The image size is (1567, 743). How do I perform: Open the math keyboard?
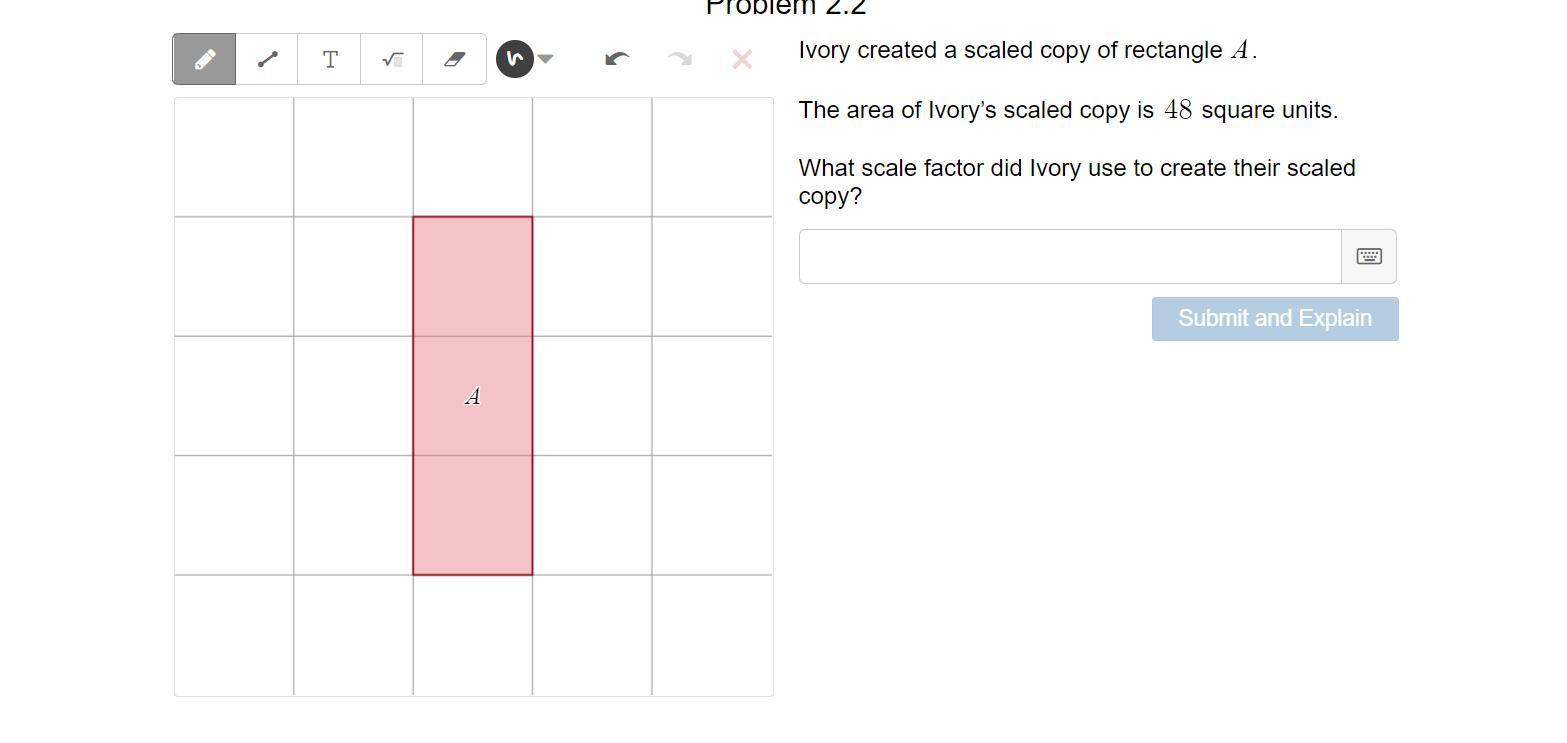pyautogui.click(x=1369, y=256)
